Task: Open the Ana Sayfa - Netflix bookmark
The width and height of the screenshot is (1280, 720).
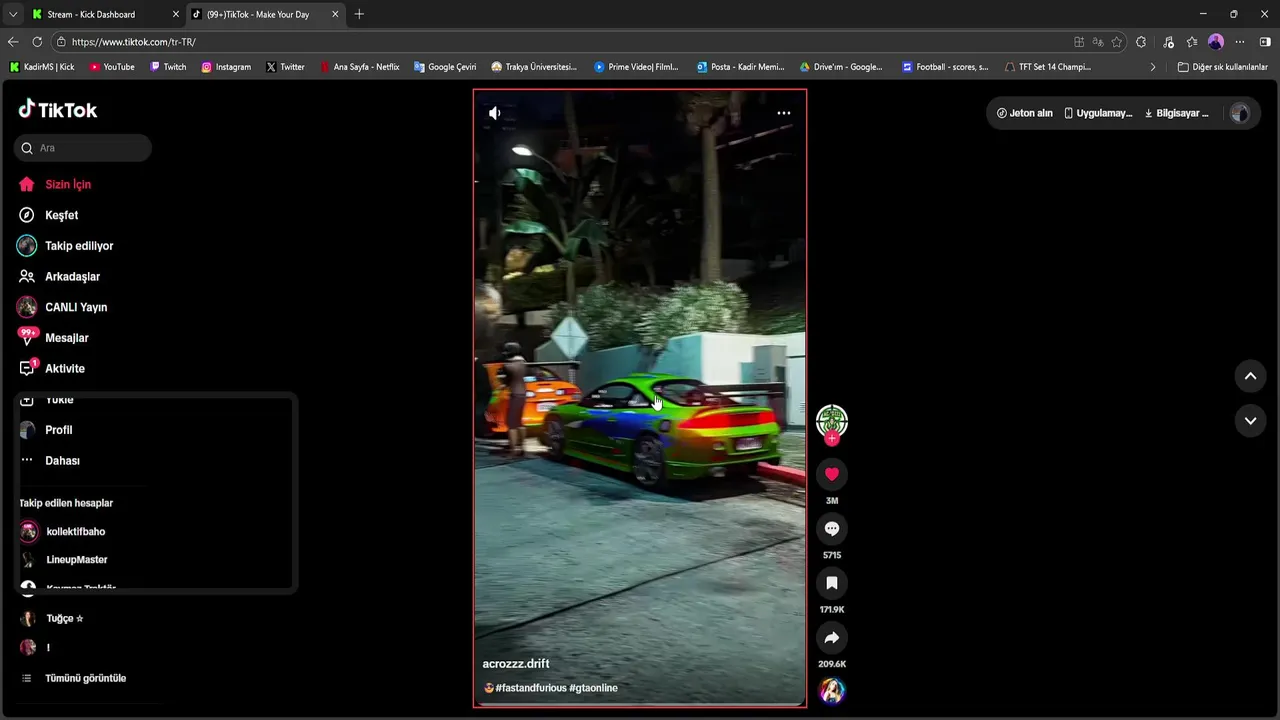Action: click(360, 67)
